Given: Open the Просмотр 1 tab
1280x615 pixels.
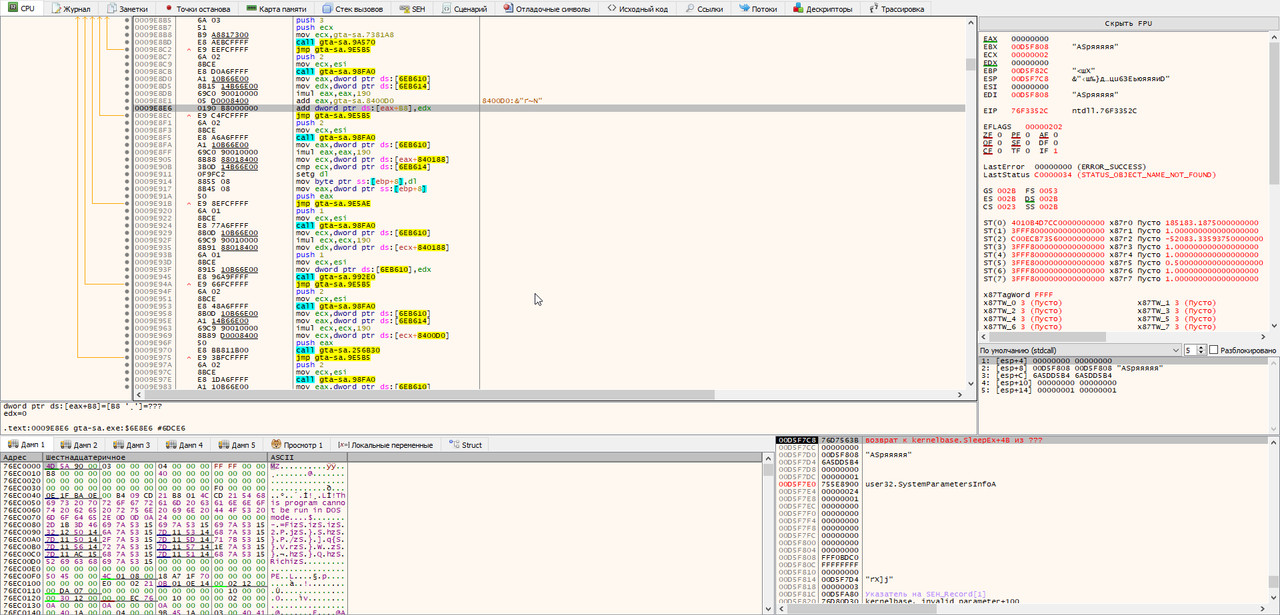Looking at the screenshot, I should tap(296, 444).
